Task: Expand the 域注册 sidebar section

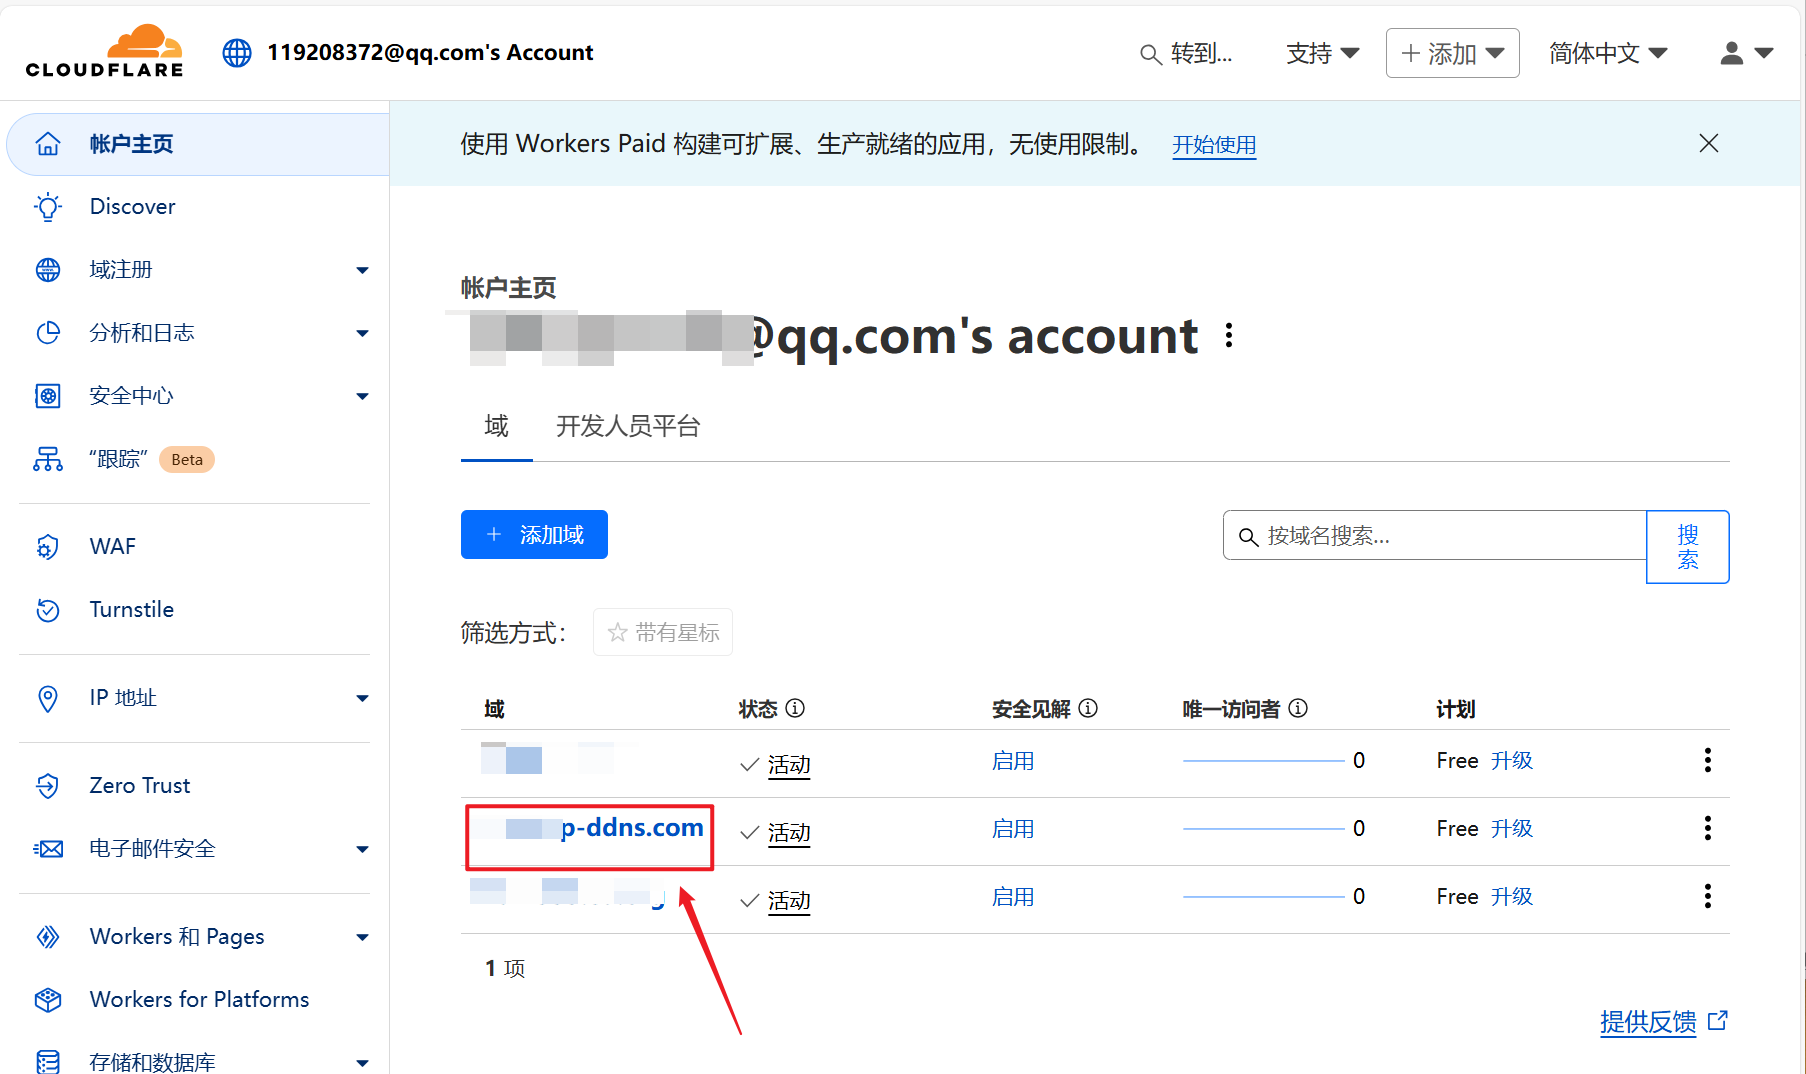Action: tap(362, 270)
